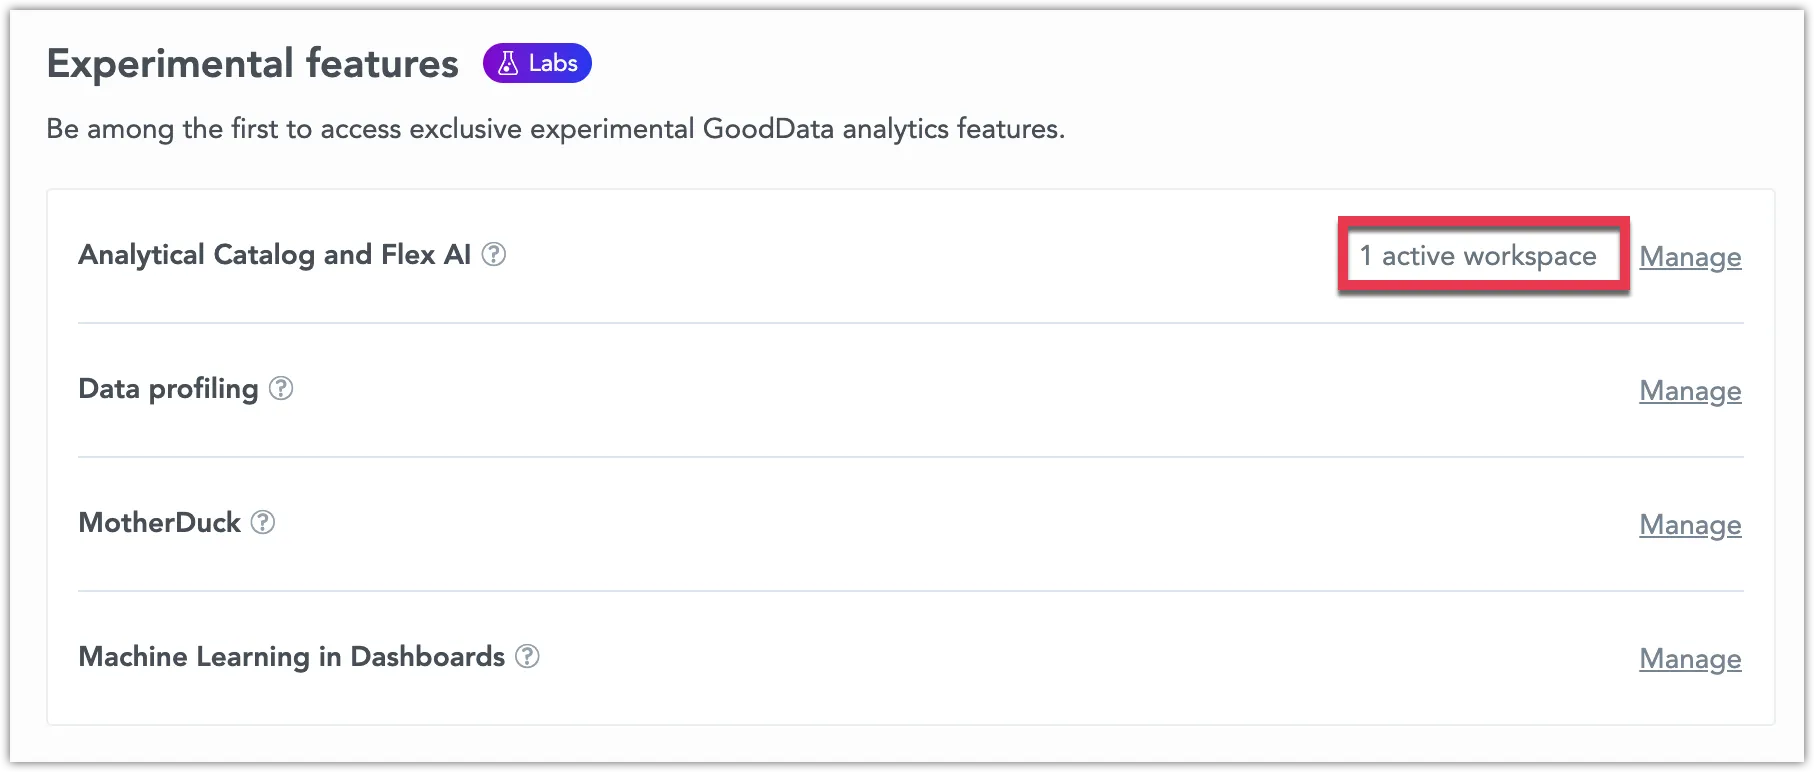Viewport: 1814px width, 772px height.
Task: Click the highlighted "1 active workspace" label
Action: click(1478, 256)
